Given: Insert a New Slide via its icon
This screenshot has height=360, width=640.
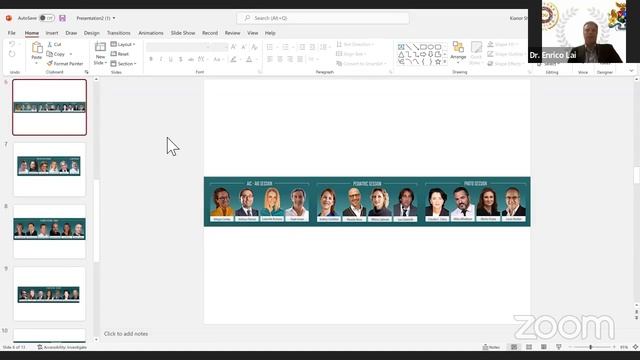Looking at the screenshot, I should click(100, 47).
